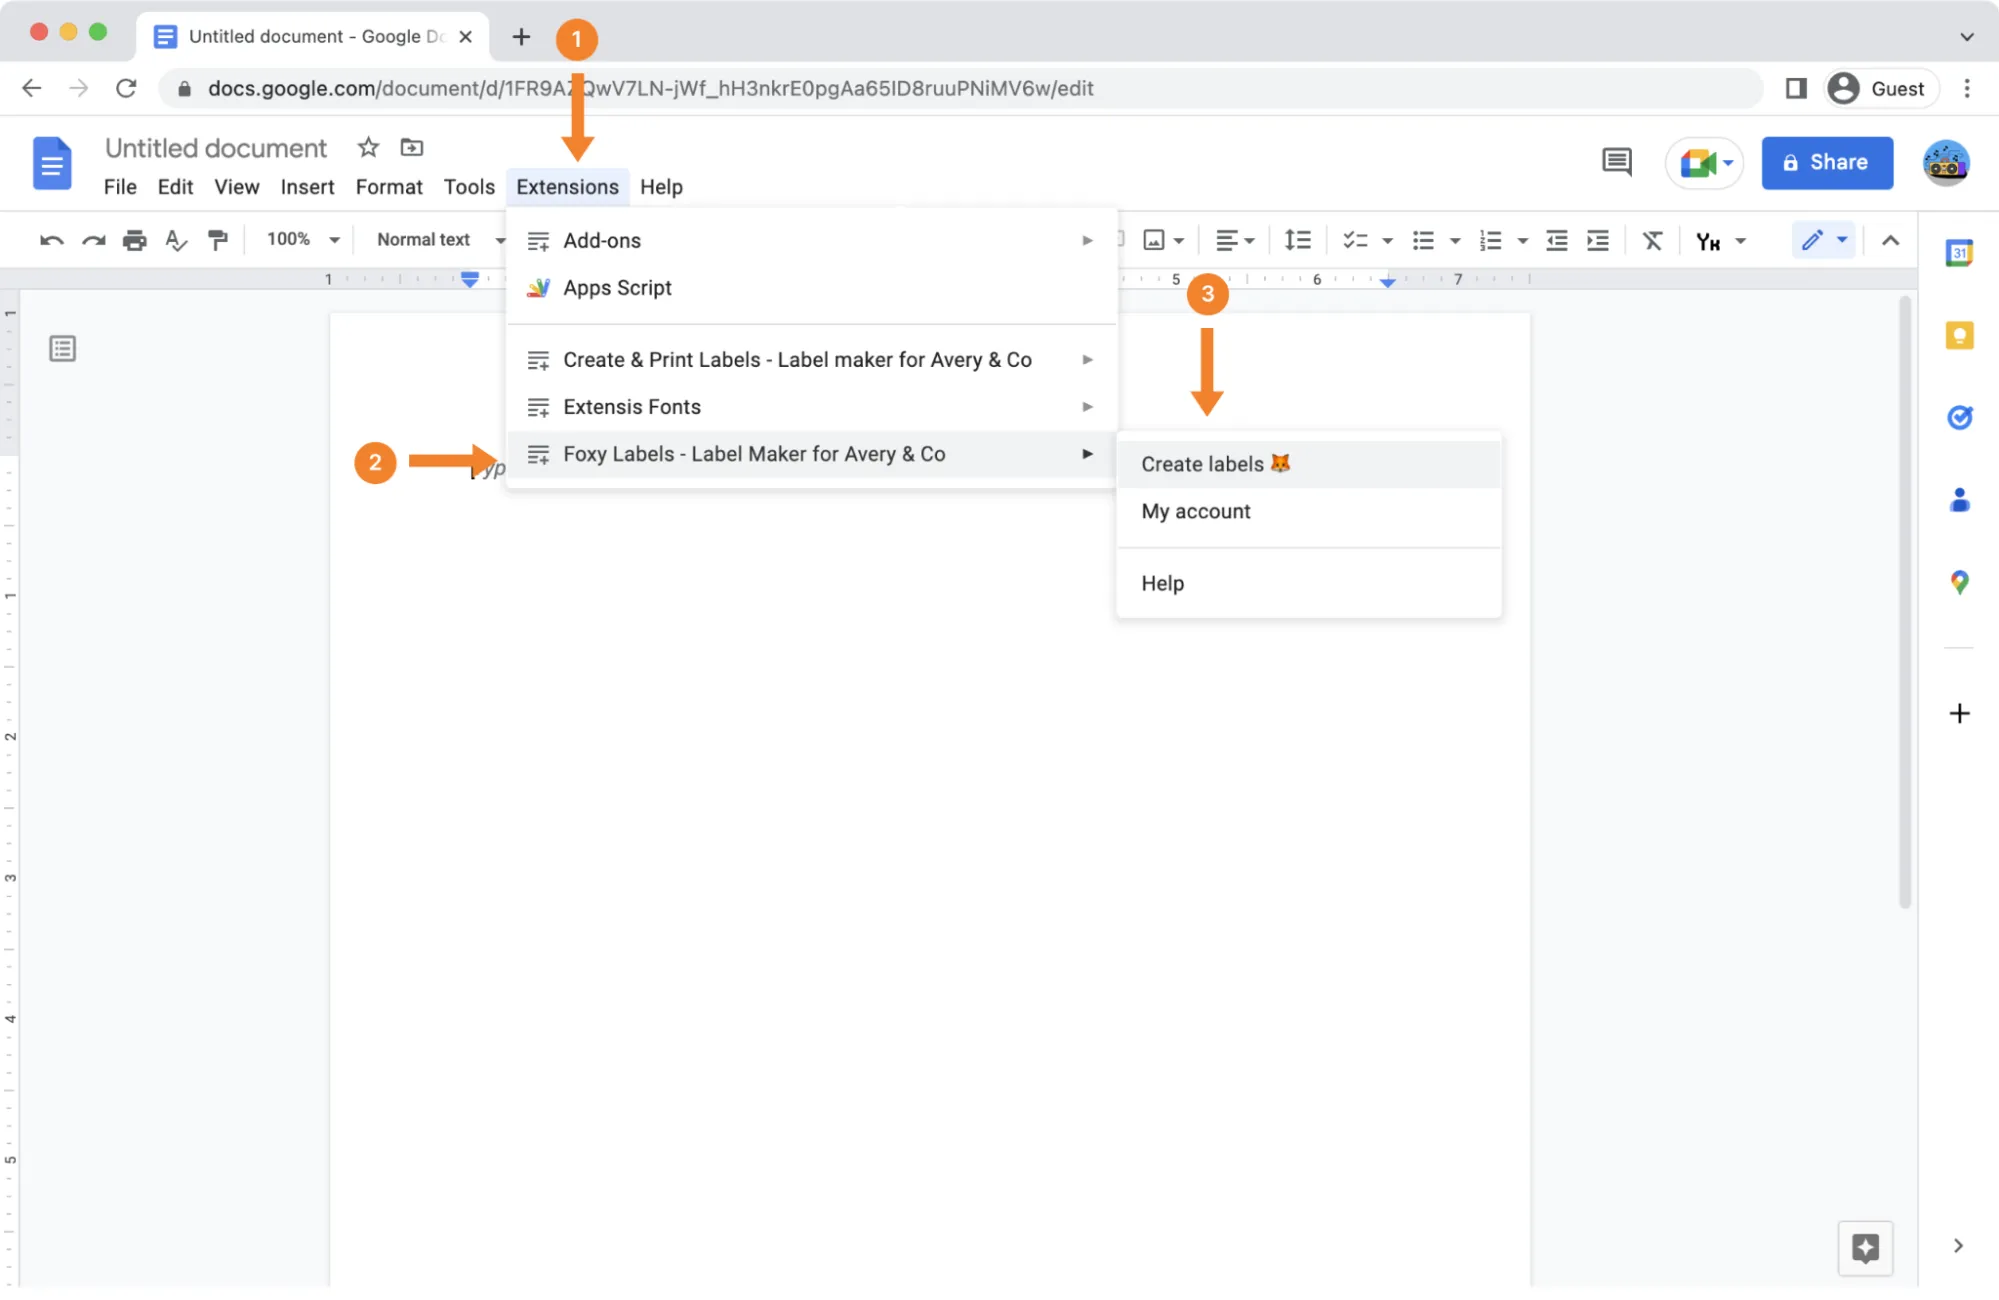Hide the side panel chevron
1999x1300 pixels.
point(1958,1246)
